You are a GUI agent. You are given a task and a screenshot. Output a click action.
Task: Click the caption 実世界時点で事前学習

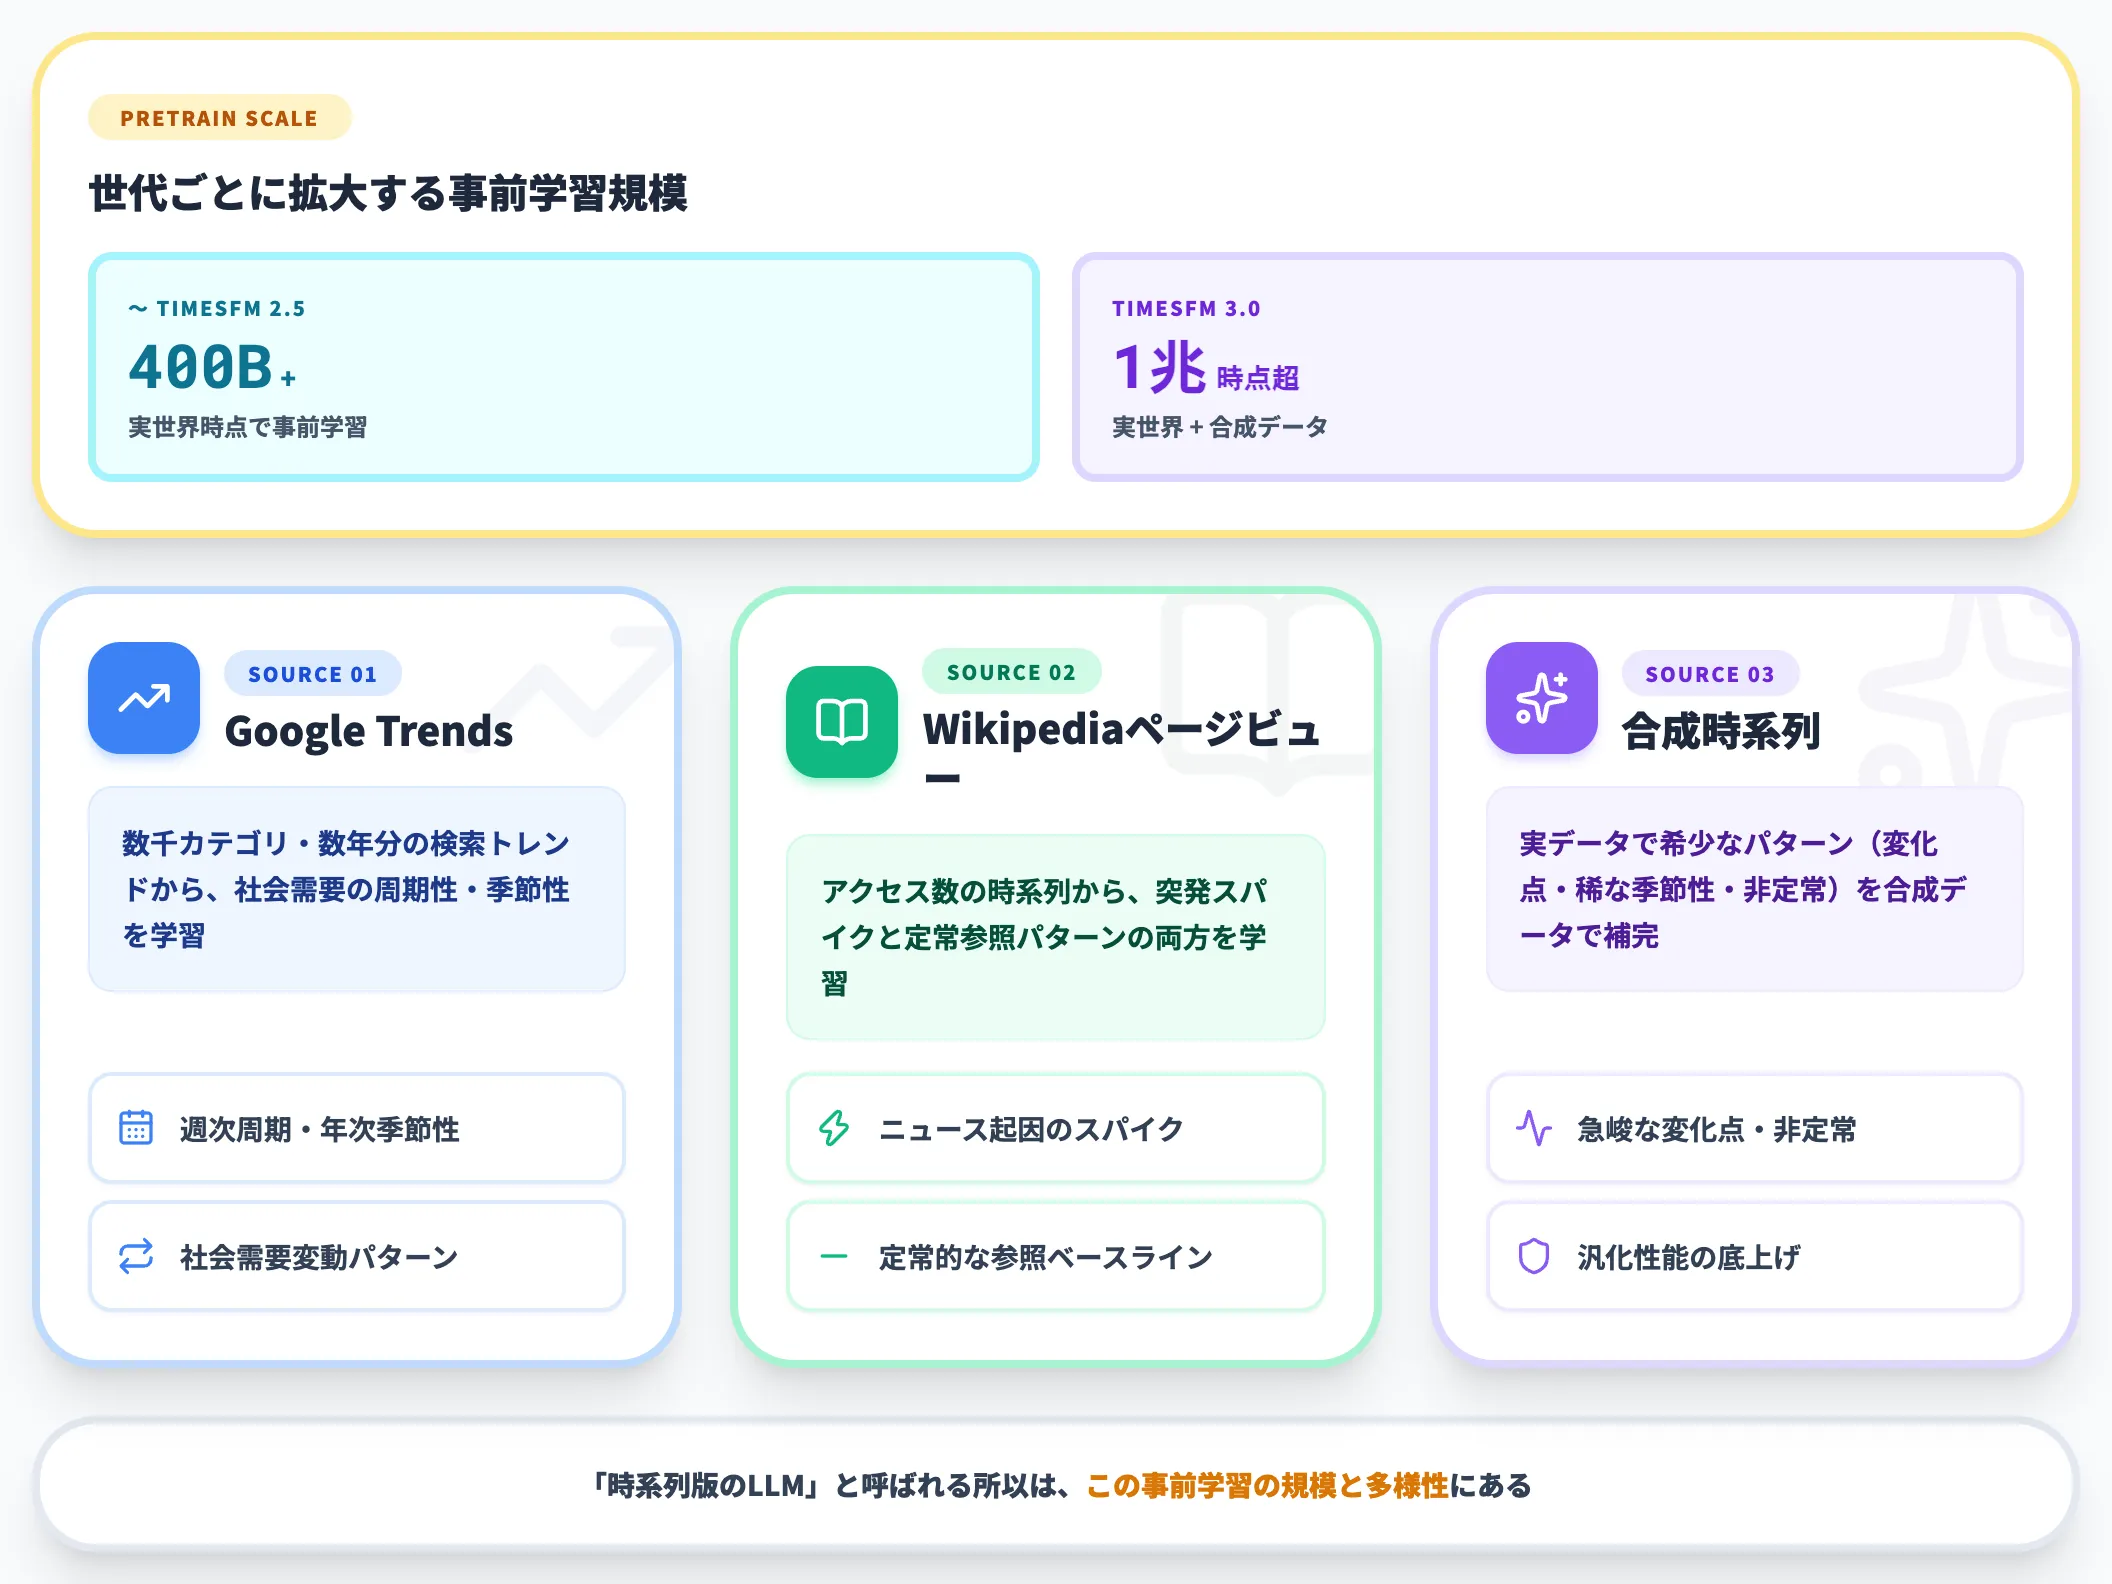point(248,428)
